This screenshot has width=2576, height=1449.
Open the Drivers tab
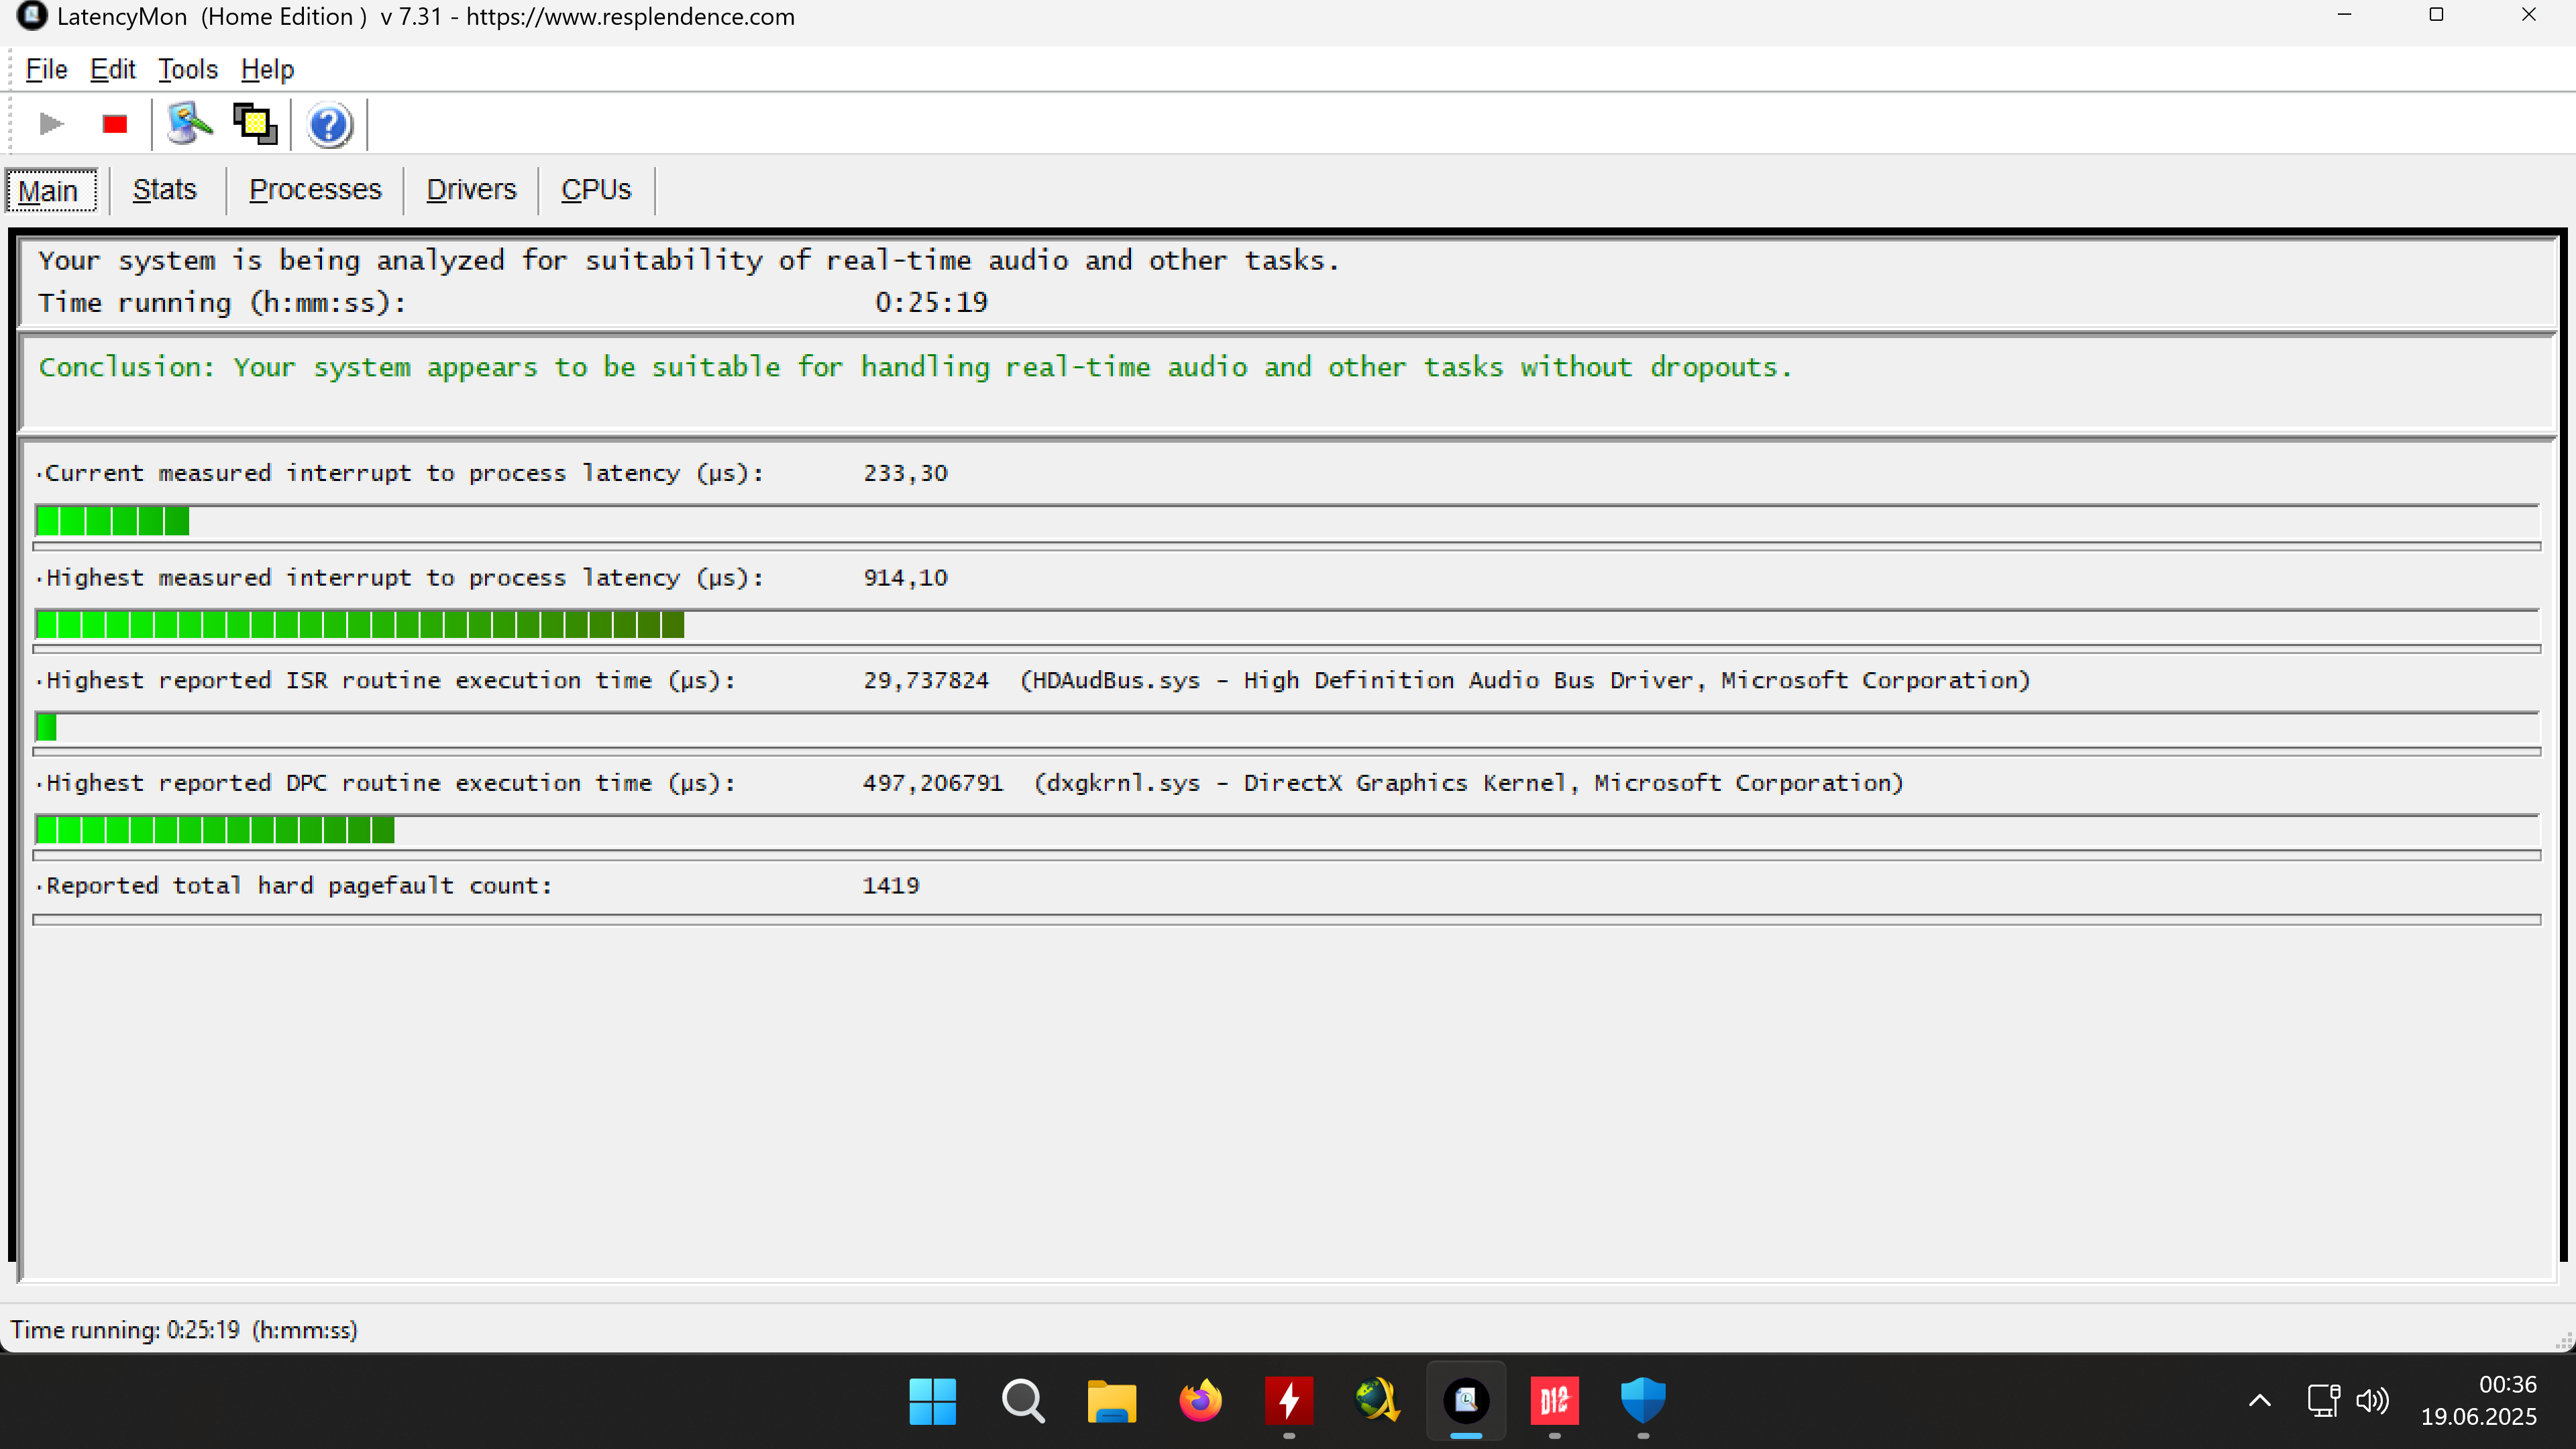coord(471,190)
